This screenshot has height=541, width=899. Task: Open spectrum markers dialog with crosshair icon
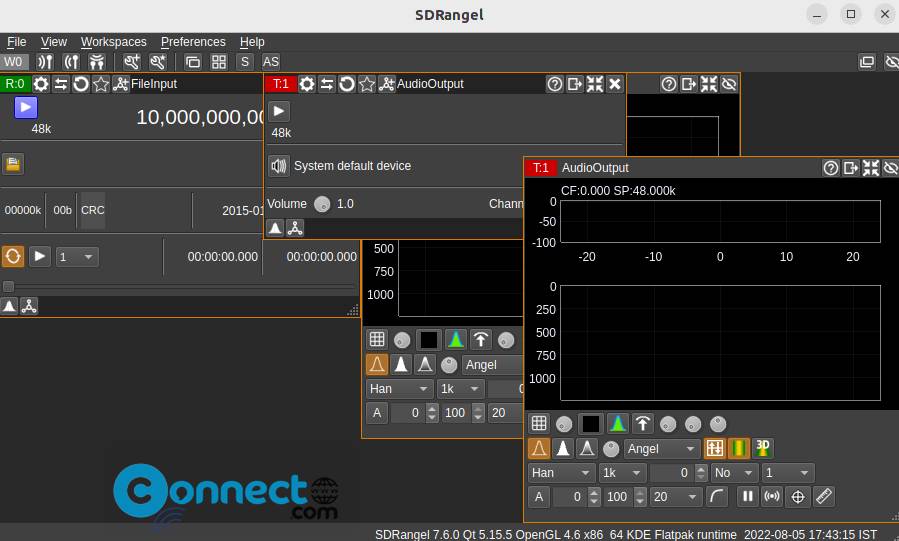tap(798, 496)
